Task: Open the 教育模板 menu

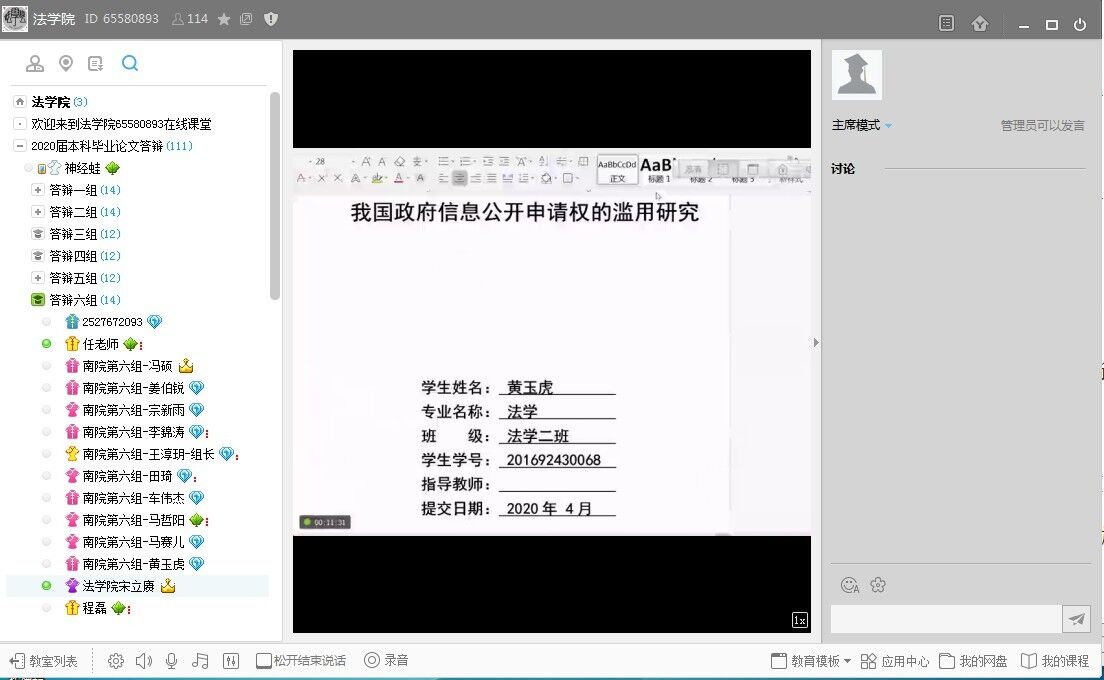Action: pos(810,661)
